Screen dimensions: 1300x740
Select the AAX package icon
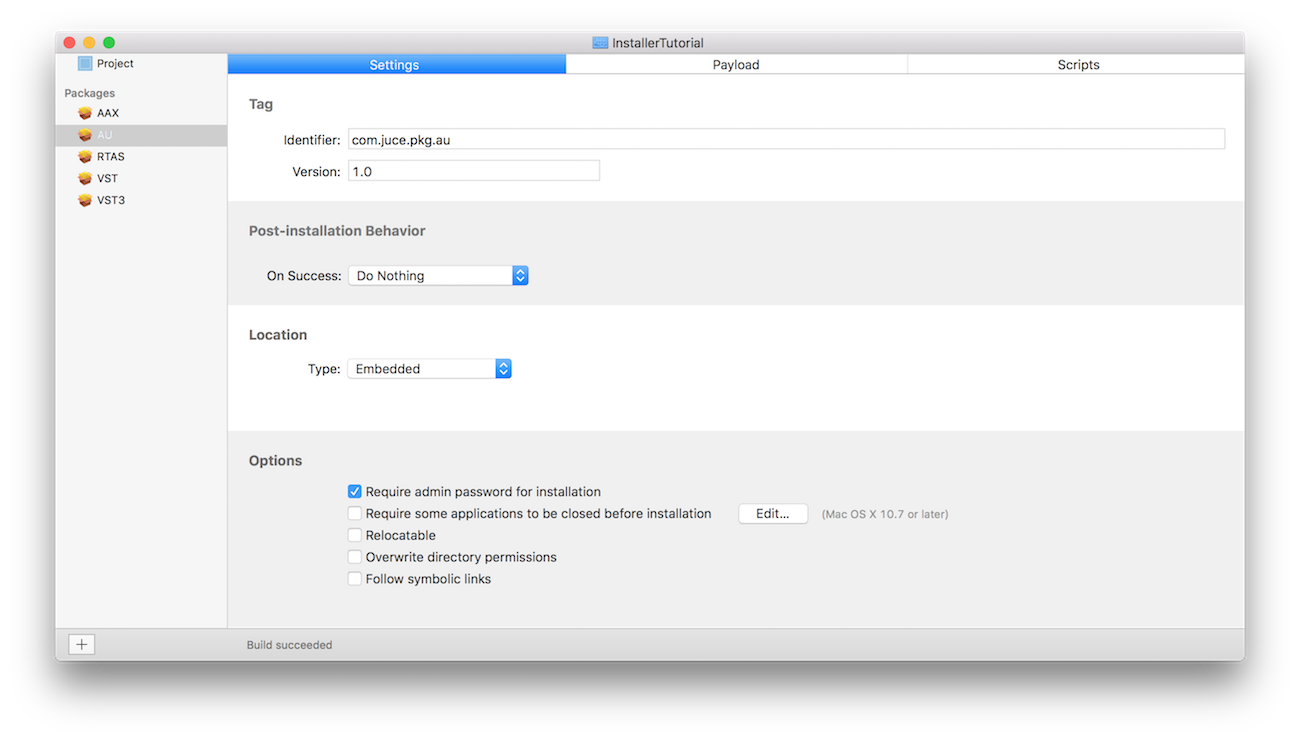point(85,113)
